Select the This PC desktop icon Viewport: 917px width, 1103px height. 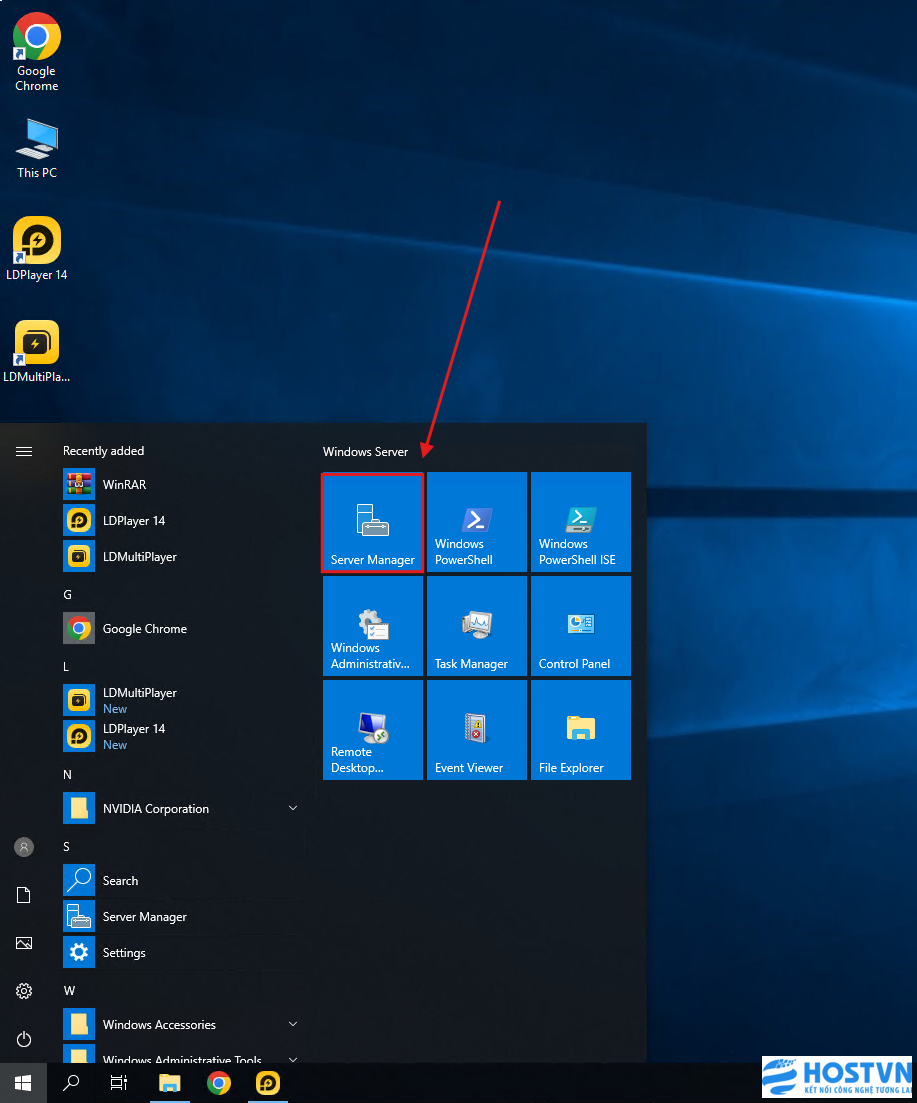coord(37,149)
